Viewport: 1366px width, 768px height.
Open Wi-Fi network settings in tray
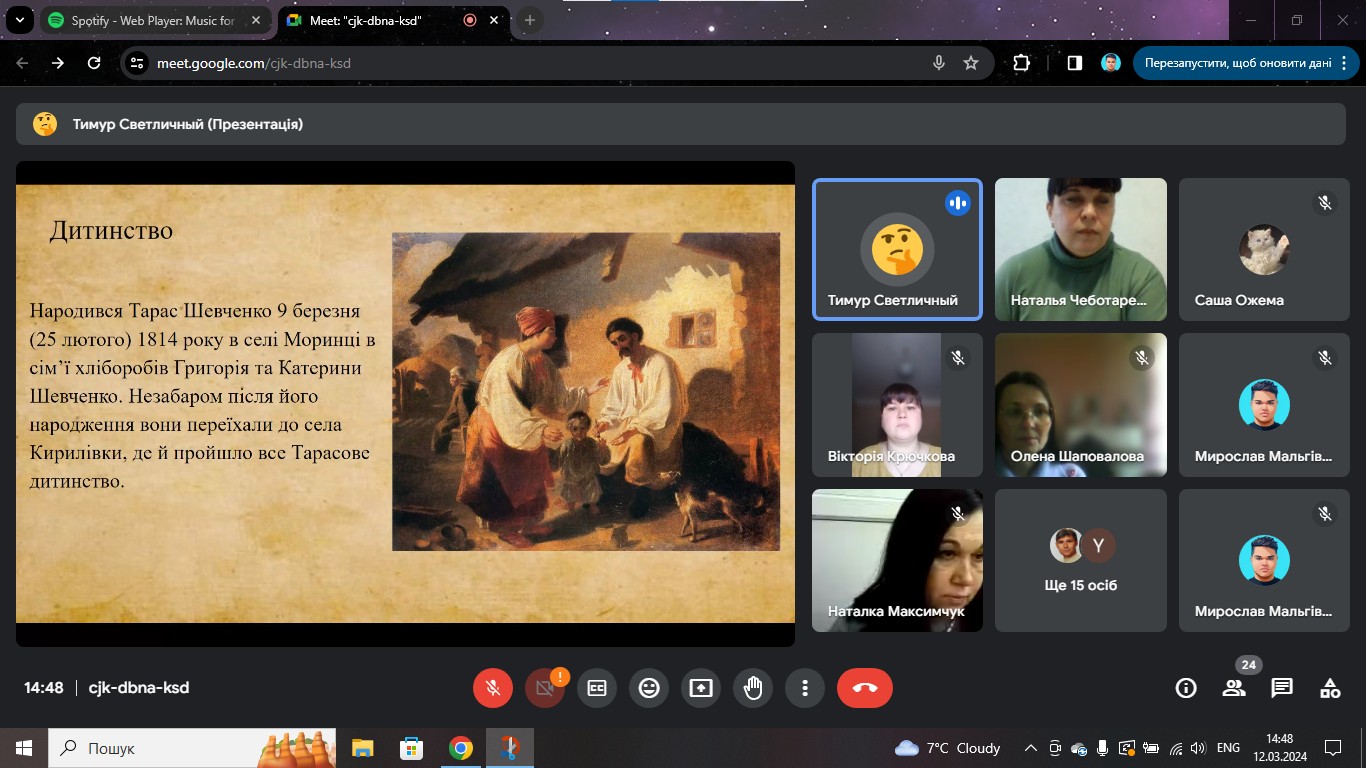point(1175,748)
